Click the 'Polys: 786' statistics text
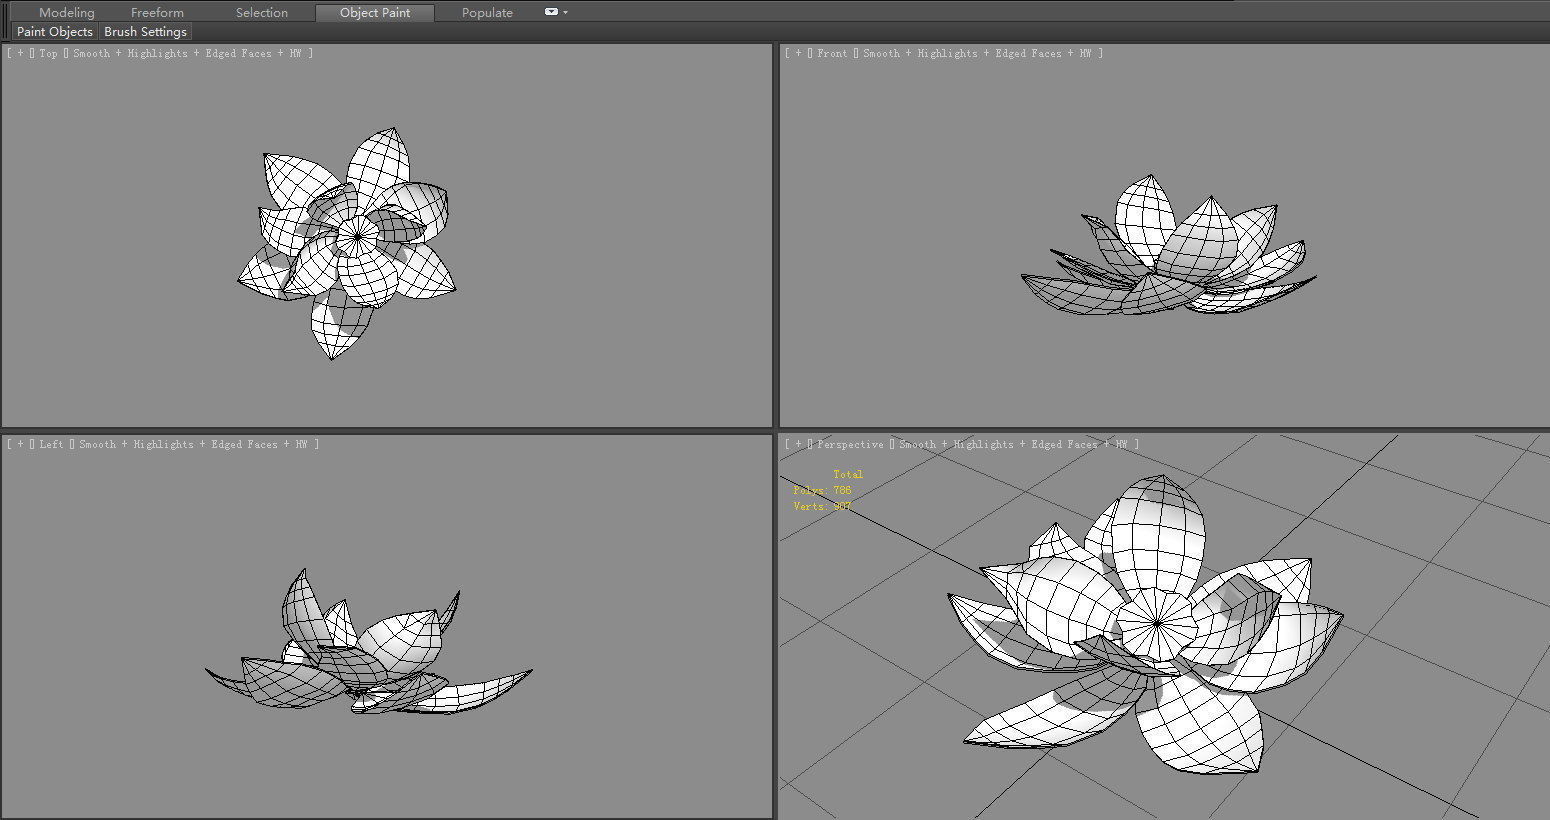This screenshot has width=1550, height=820. coord(822,490)
